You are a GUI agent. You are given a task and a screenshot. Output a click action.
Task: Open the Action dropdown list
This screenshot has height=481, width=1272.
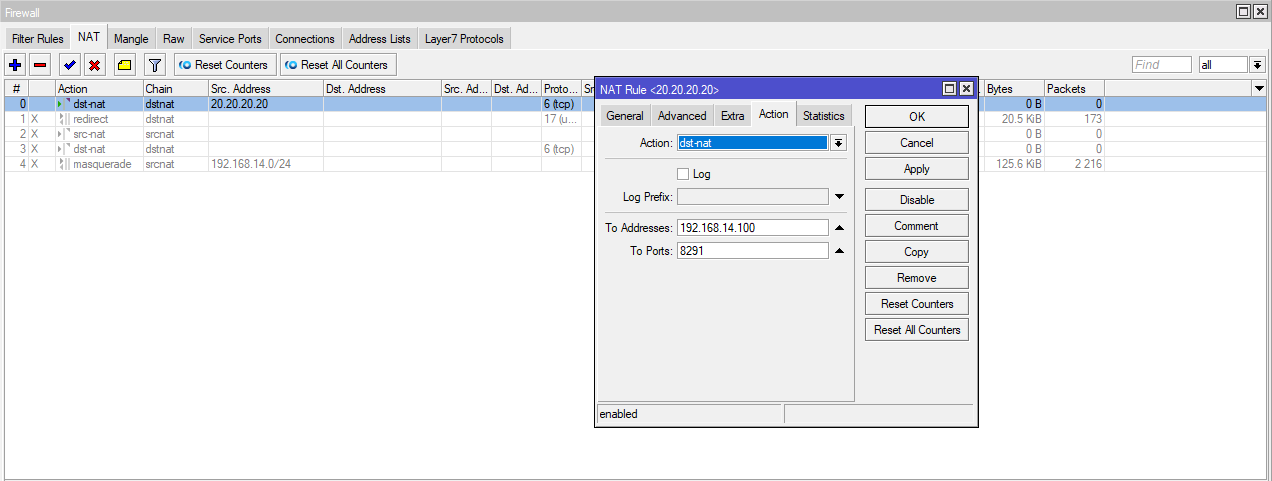click(839, 143)
